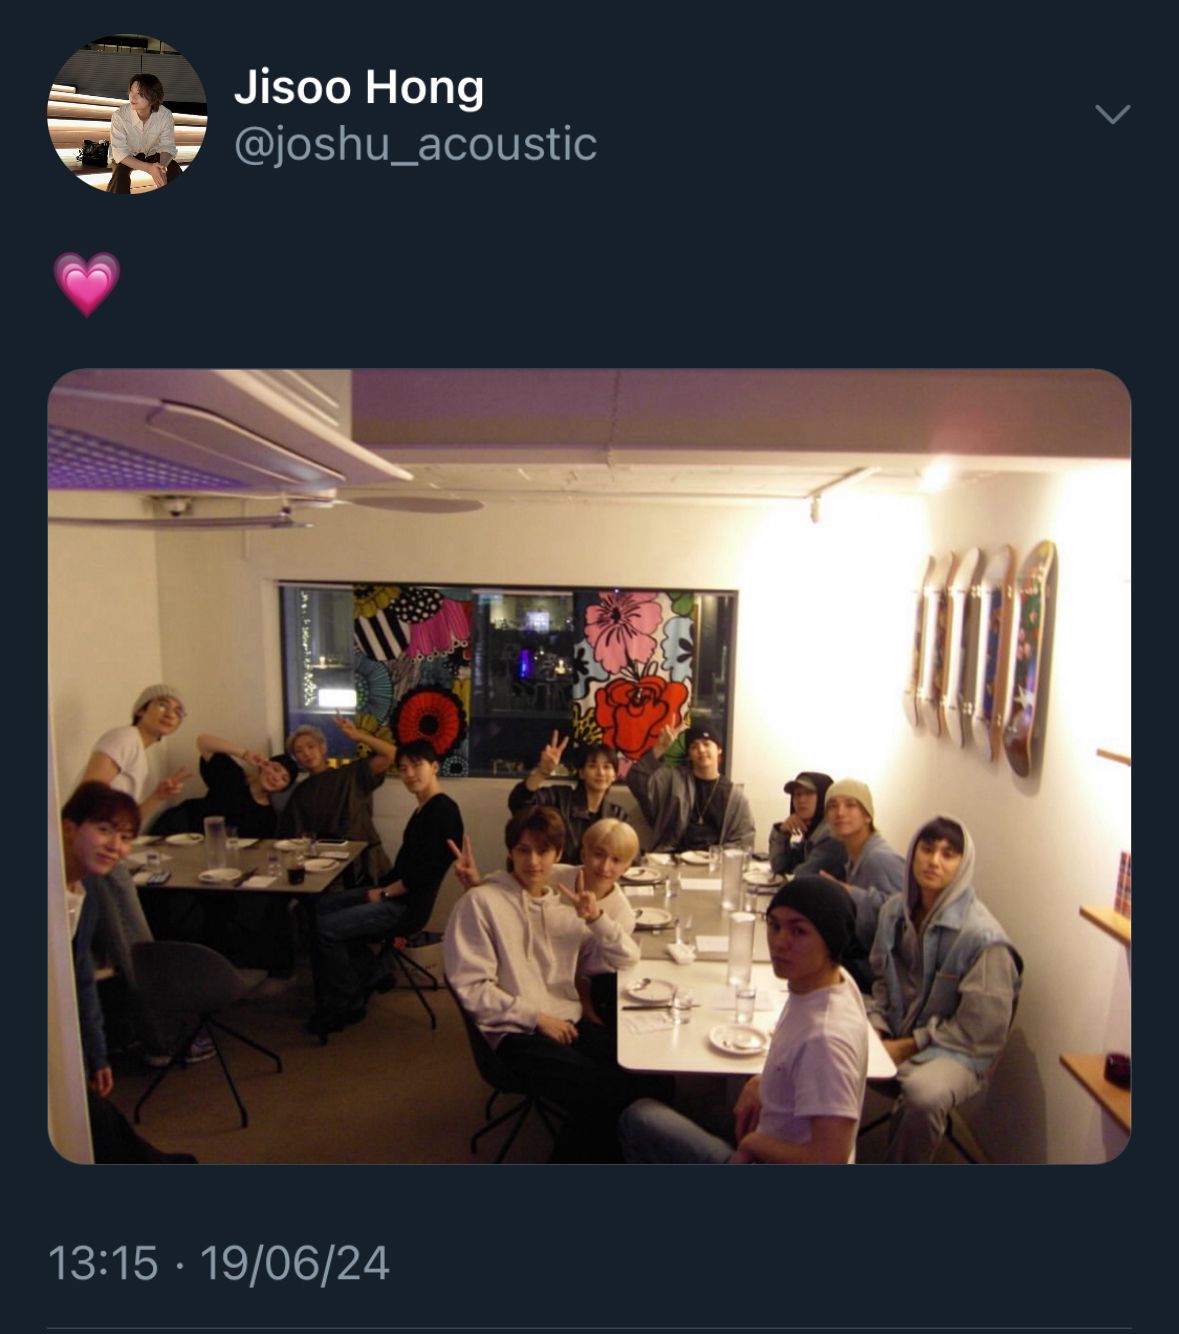This screenshot has width=1179, height=1334.
Task: Click the pink heart emoji in tweet
Action: tap(87, 284)
